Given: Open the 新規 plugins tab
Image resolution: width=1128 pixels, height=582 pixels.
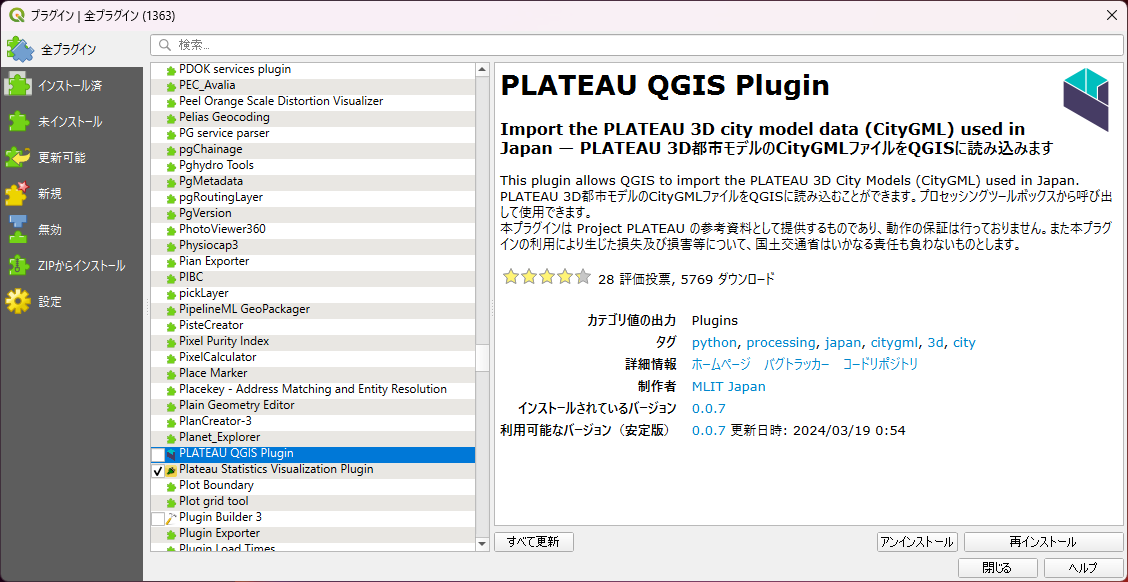Looking at the screenshot, I should (x=72, y=194).
